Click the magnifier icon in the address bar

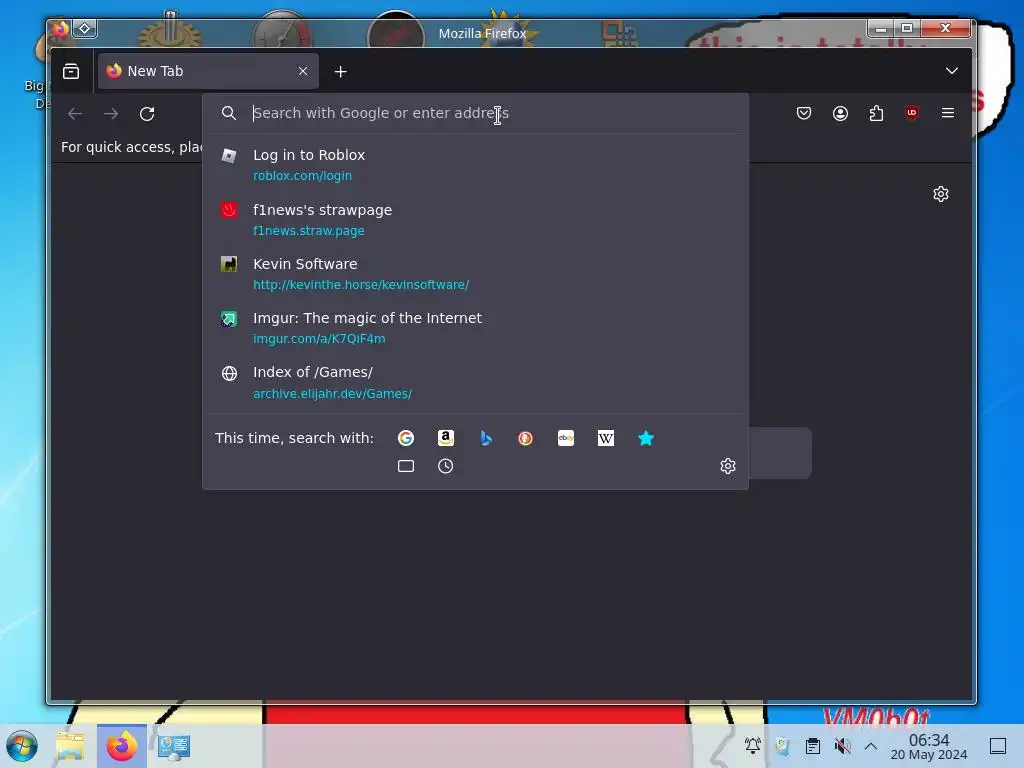pos(229,113)
